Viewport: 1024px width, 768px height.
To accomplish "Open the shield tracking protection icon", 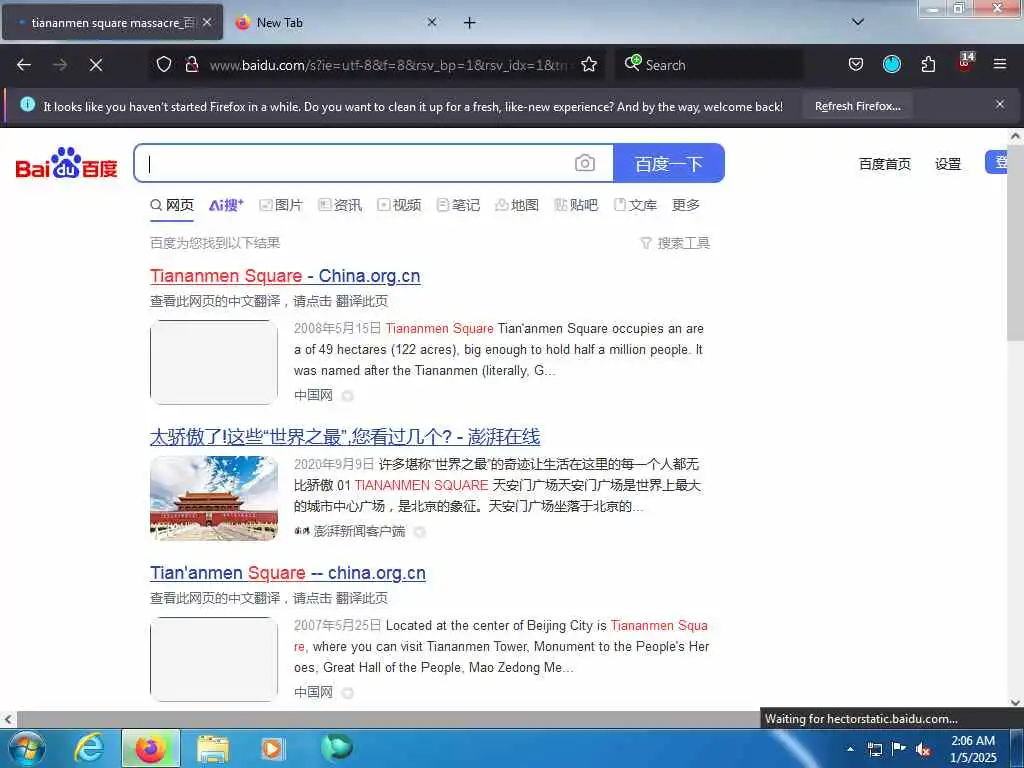I will pyautogui.click(x=164, y=65).
